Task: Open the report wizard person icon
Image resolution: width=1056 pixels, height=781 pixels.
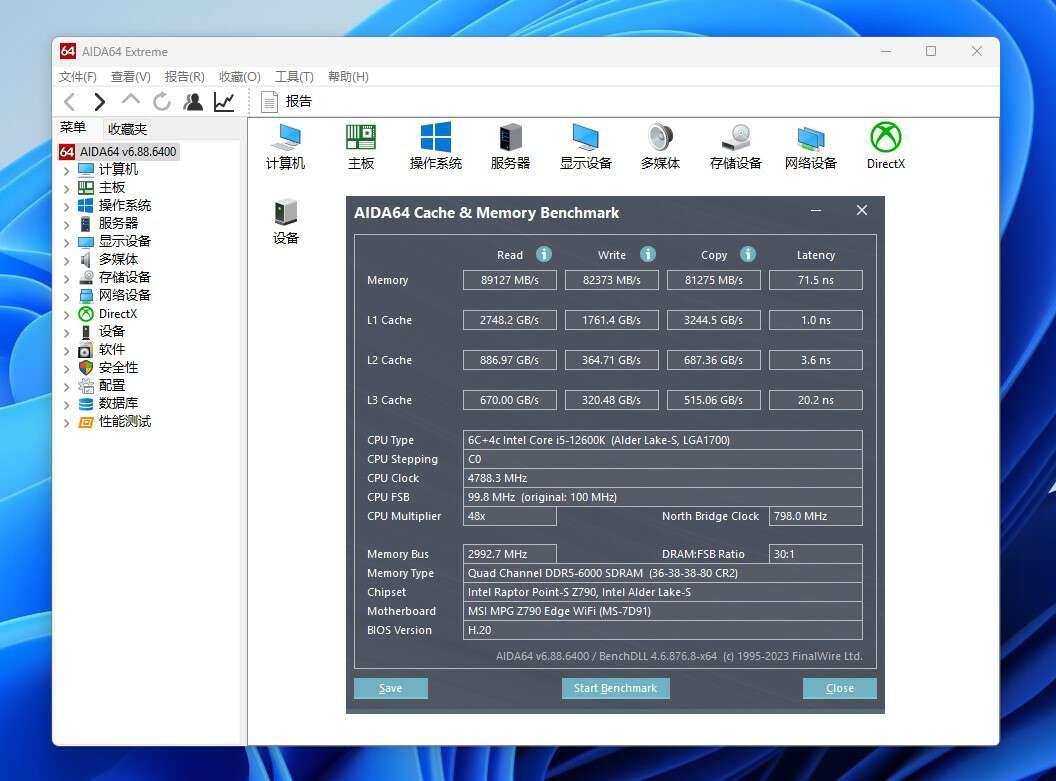Action: (193, 101)
